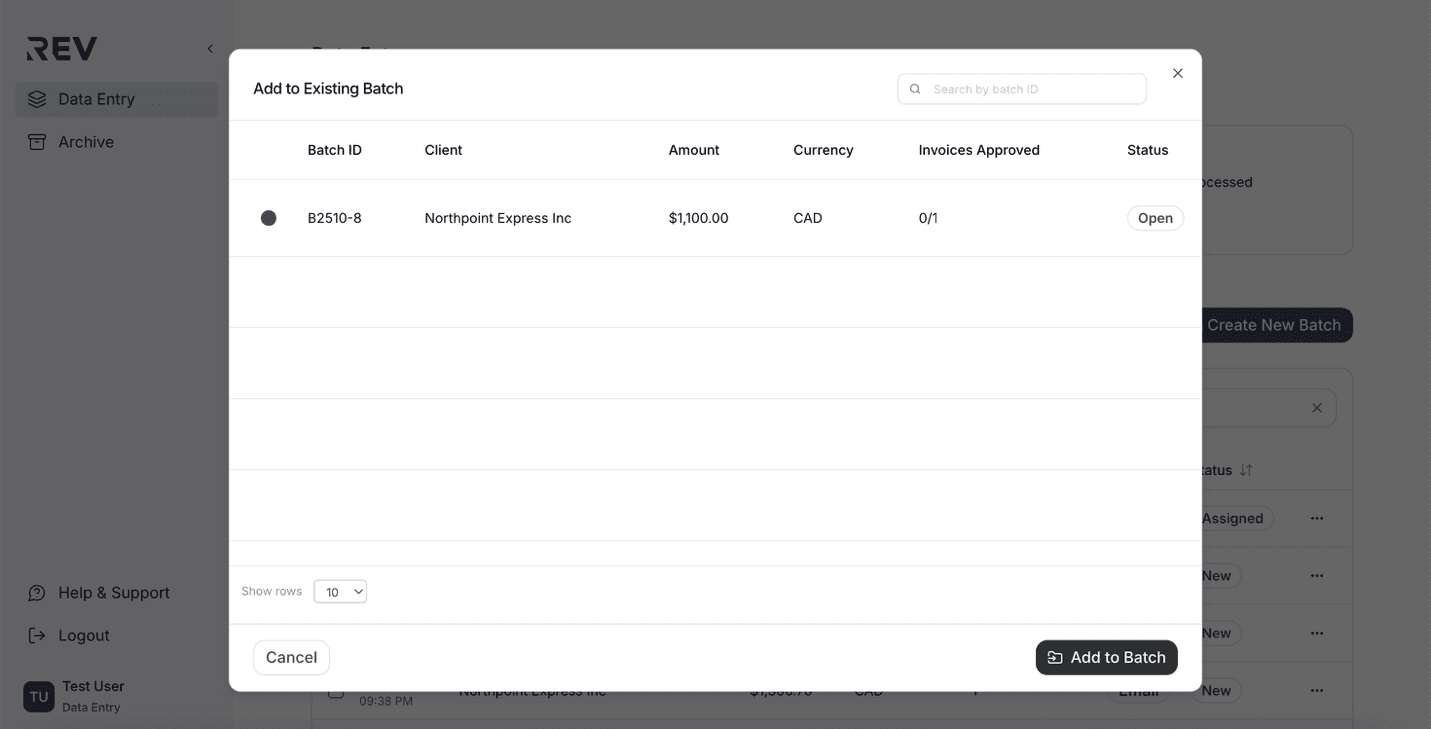Image resolution: width=1431 pixels, height=729 pixels.
Task: Click the Open status pill for B2510-8
Action: (x=1155, y=217)
